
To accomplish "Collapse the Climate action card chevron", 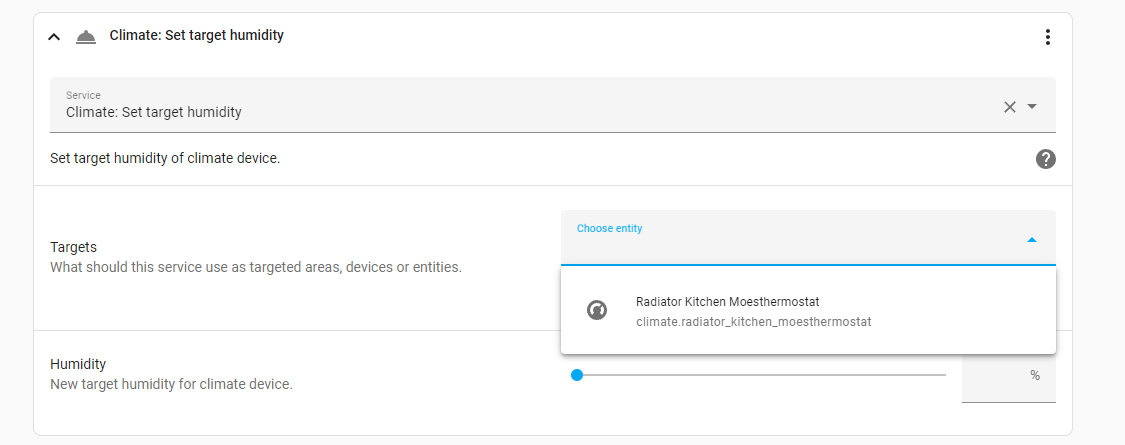I will coord(54,37).
